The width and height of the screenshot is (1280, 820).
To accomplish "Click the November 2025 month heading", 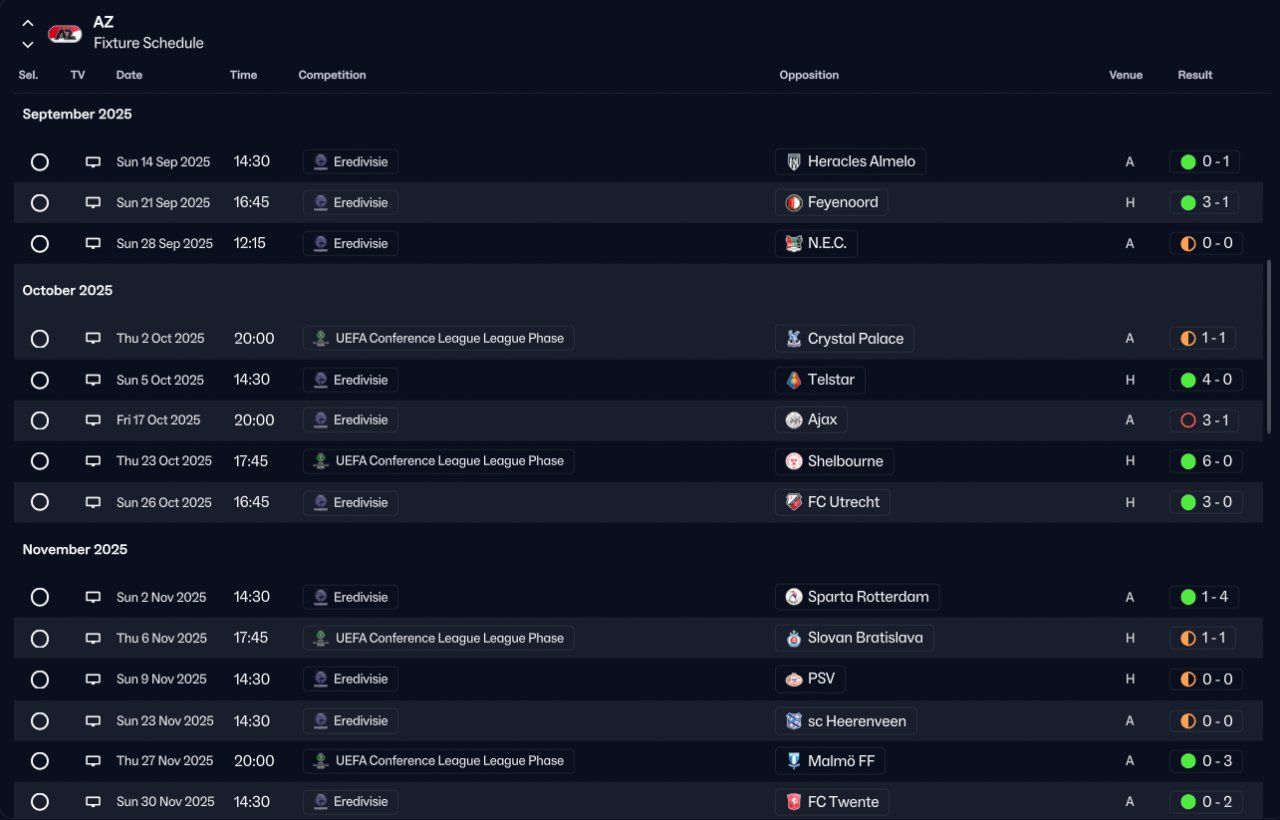I will (75, 550).
